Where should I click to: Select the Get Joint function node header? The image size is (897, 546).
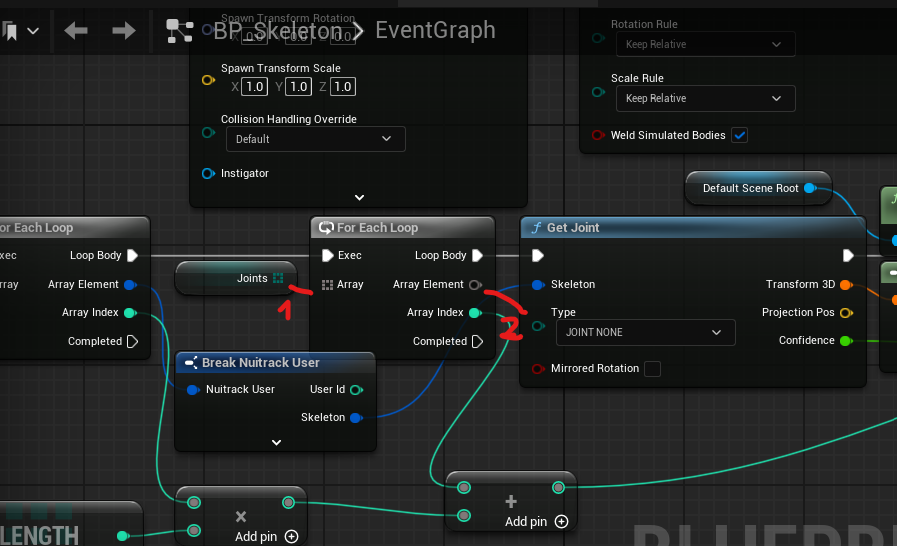[693, 228]
